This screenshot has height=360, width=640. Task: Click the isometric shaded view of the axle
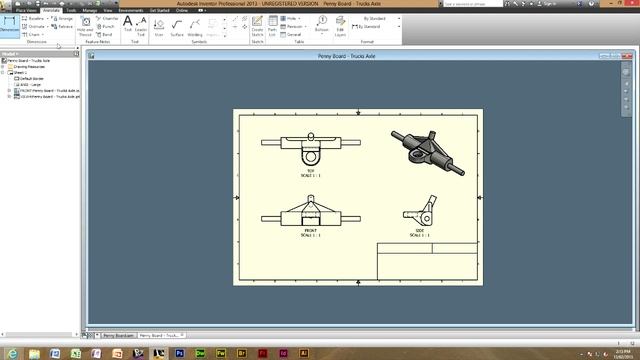pyautogui.click(x=427, y=153)
